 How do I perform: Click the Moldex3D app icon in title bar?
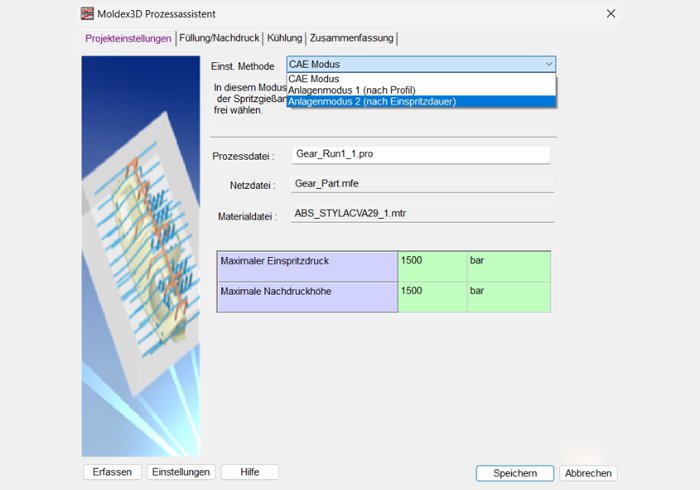point(87,14)
